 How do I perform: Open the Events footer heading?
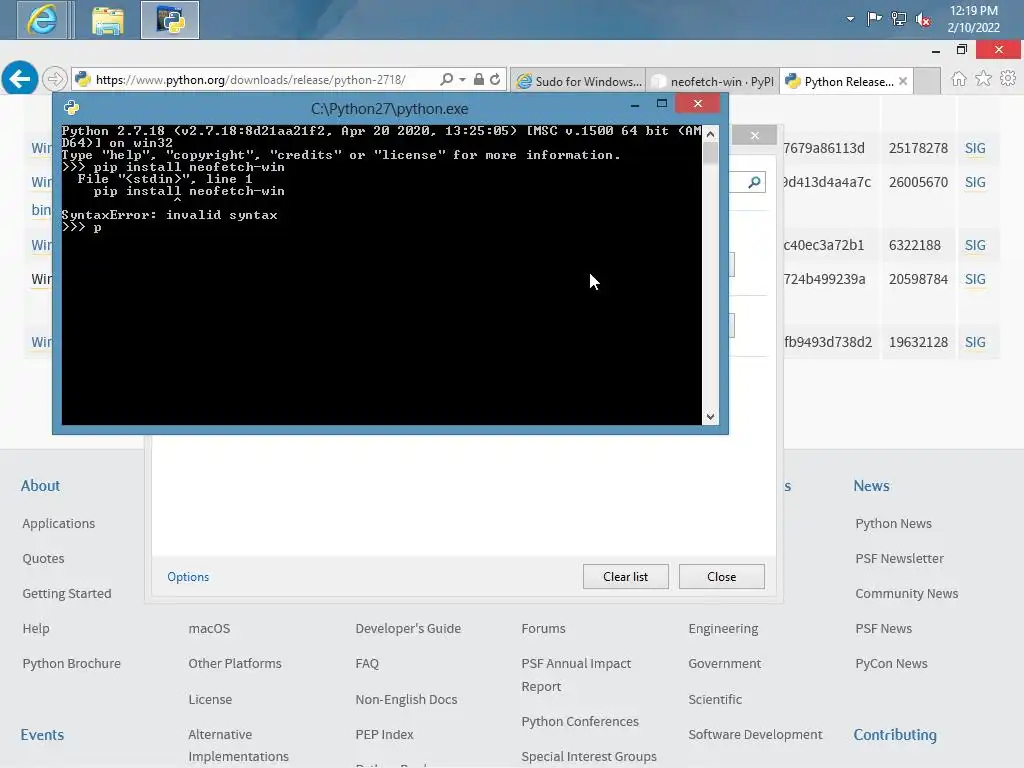[42, 735]
